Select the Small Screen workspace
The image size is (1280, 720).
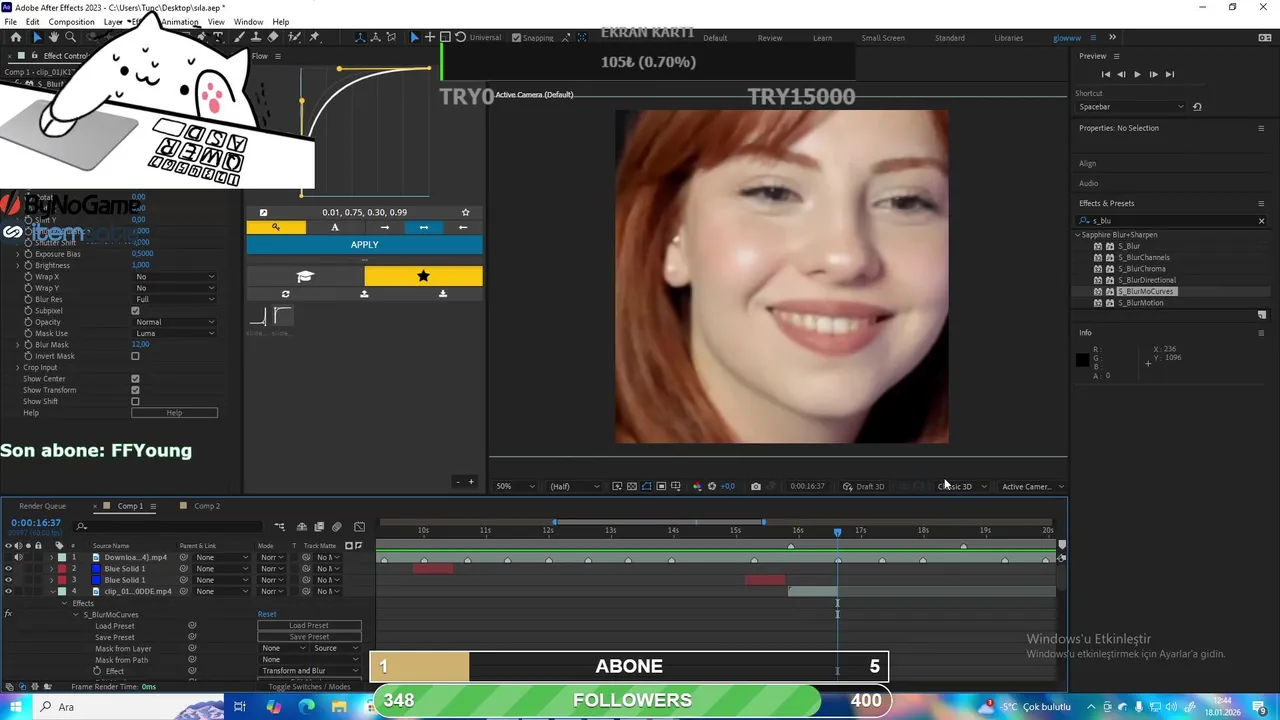[x=883, y=38]
